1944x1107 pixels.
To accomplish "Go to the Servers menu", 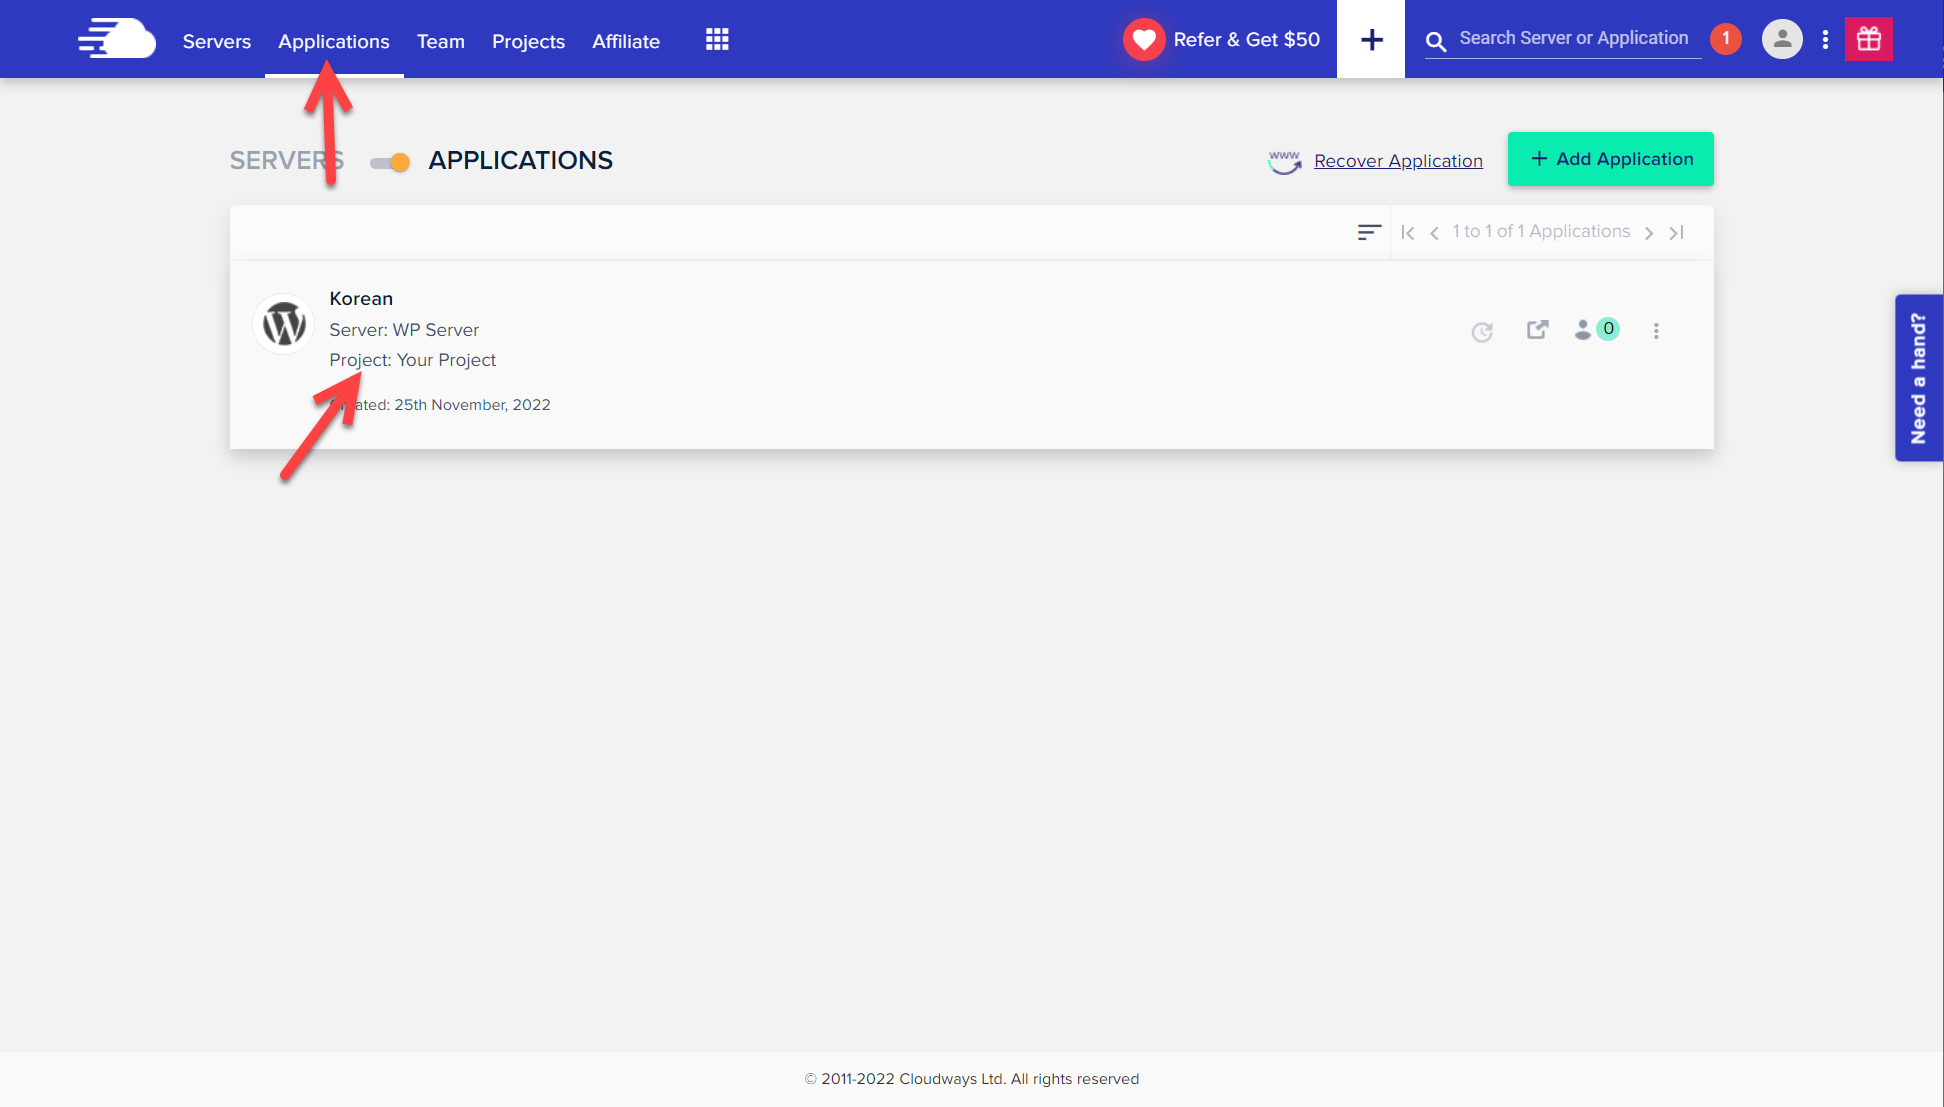I will click(x=216, y=41).
